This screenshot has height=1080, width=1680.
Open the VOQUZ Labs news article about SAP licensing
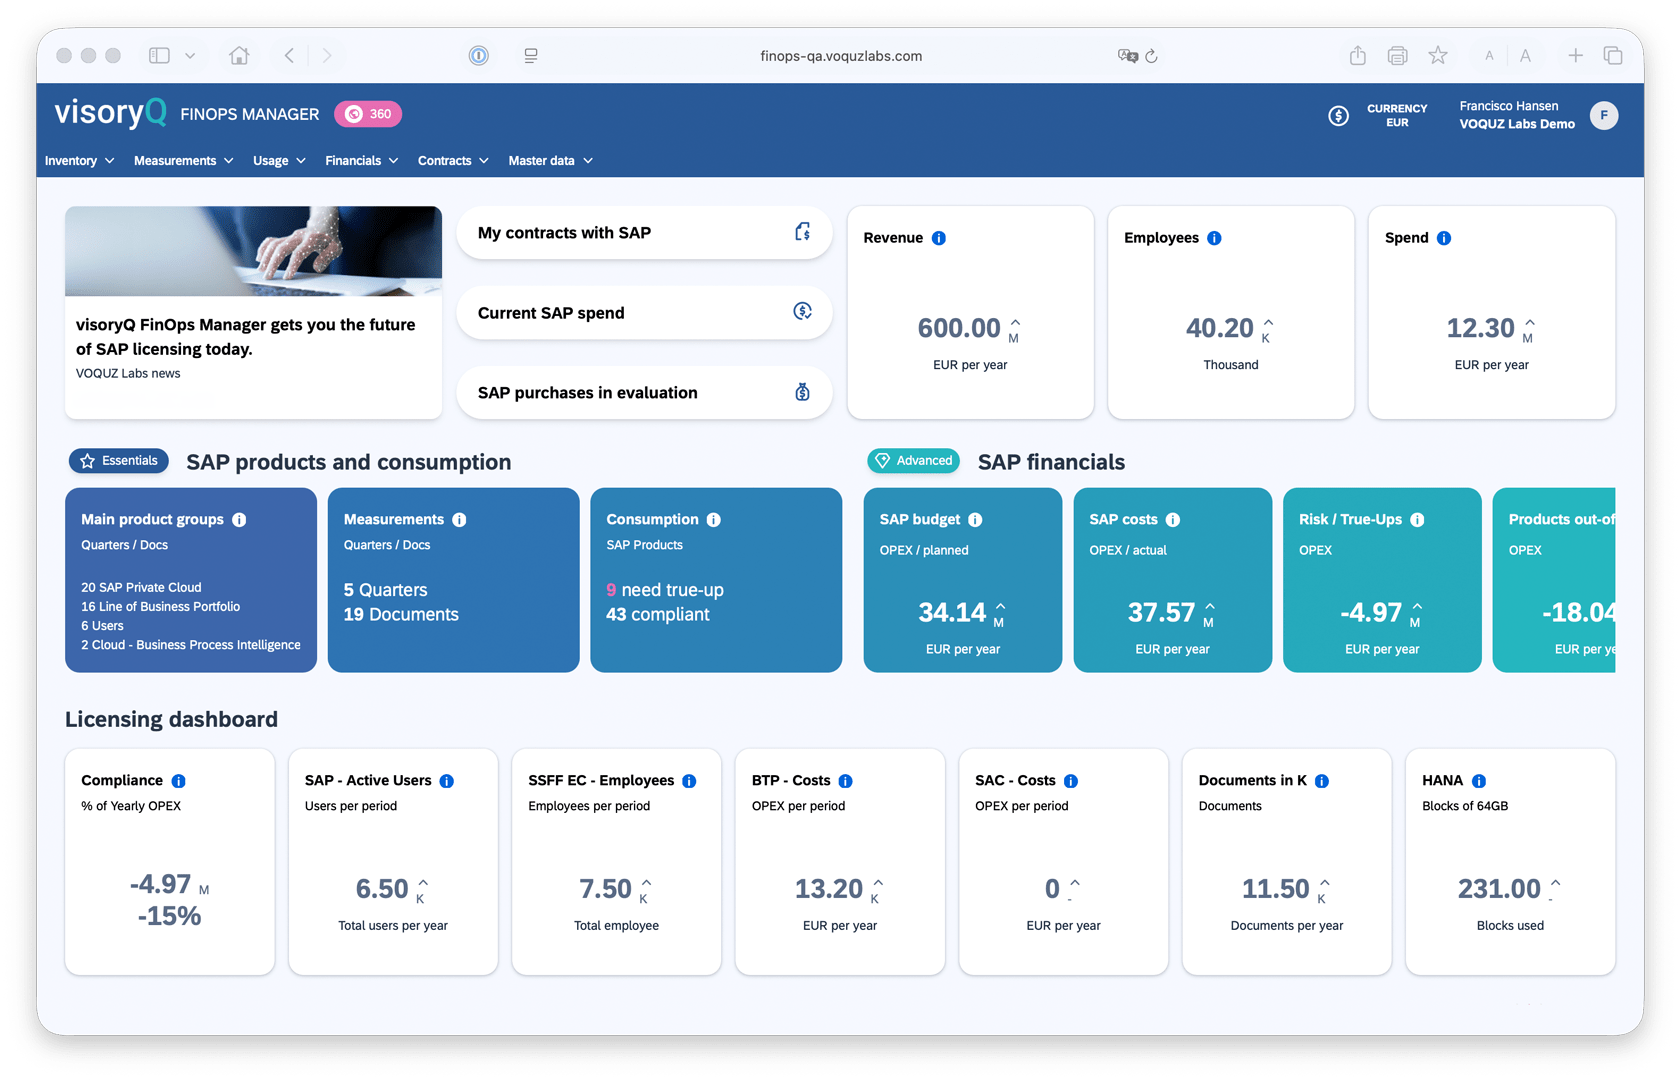[246, 337]
